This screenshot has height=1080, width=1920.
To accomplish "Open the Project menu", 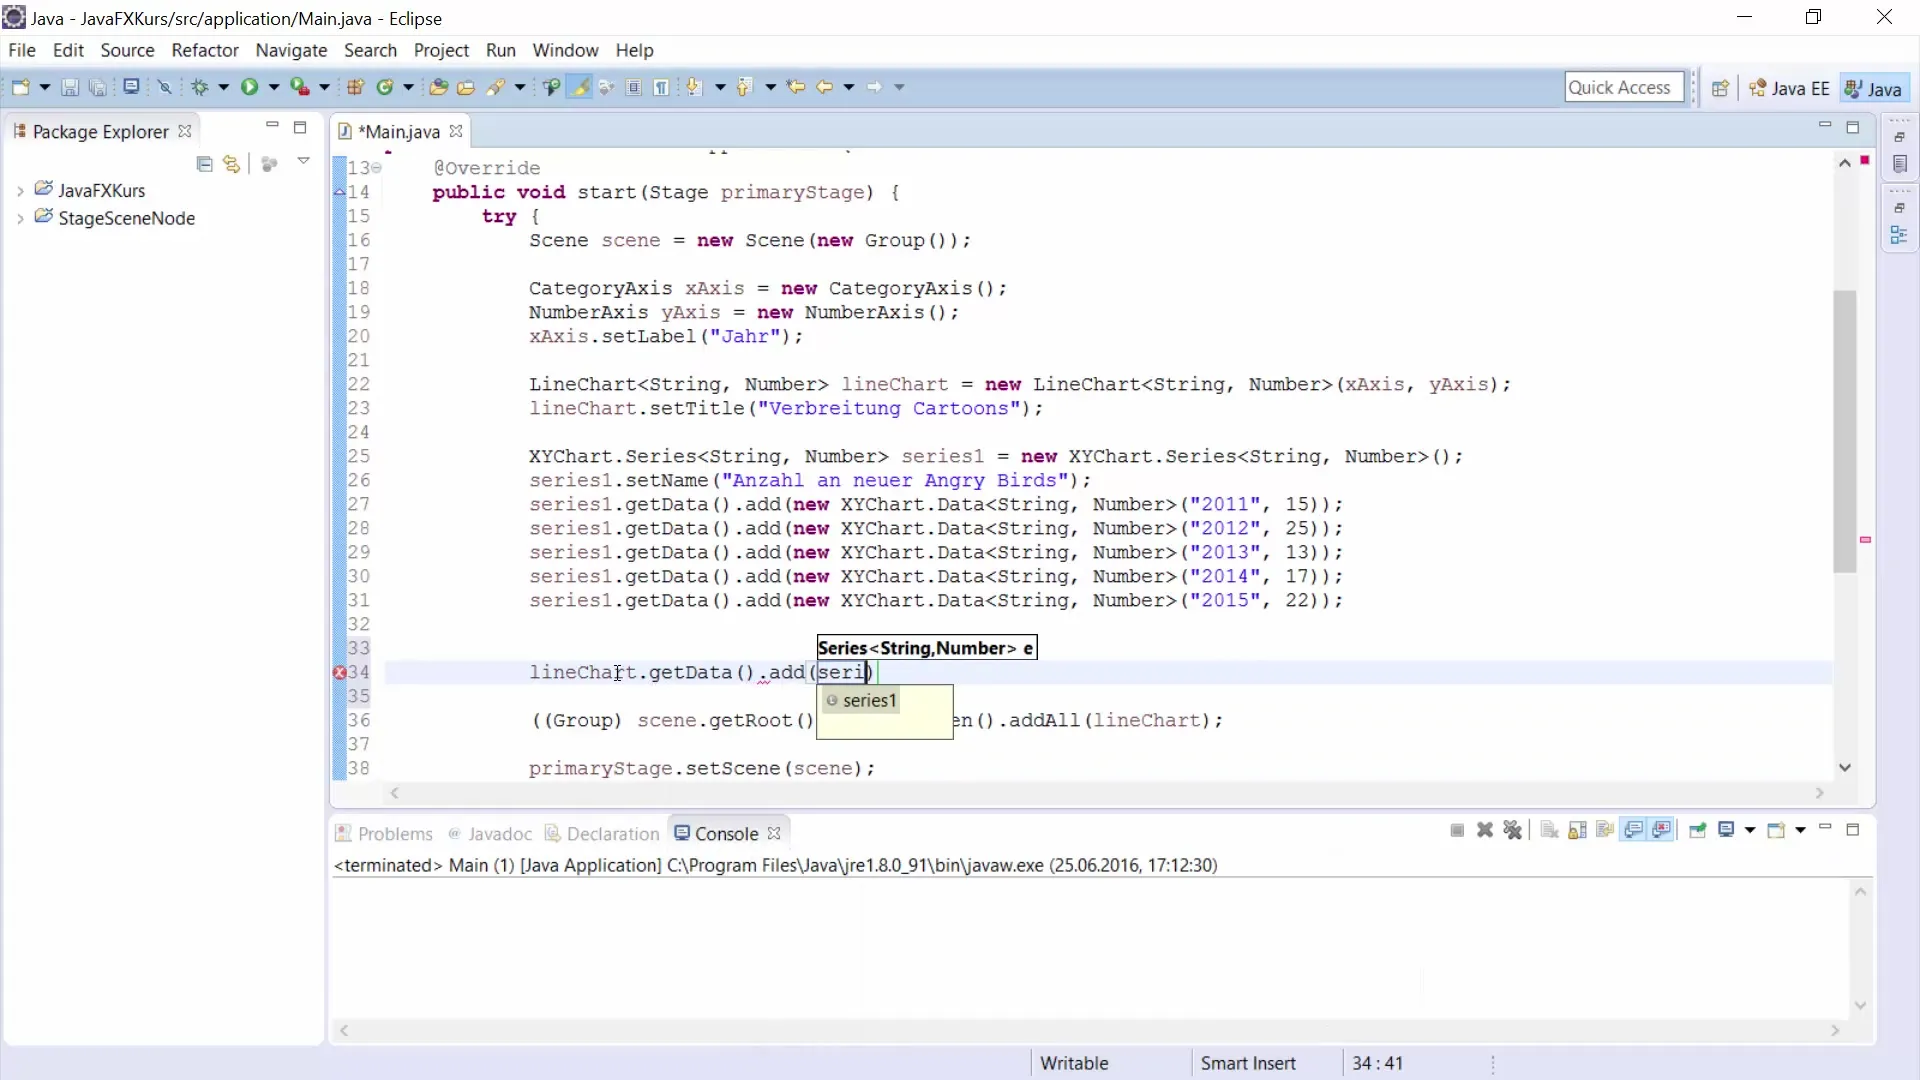I will coord(441,50).
